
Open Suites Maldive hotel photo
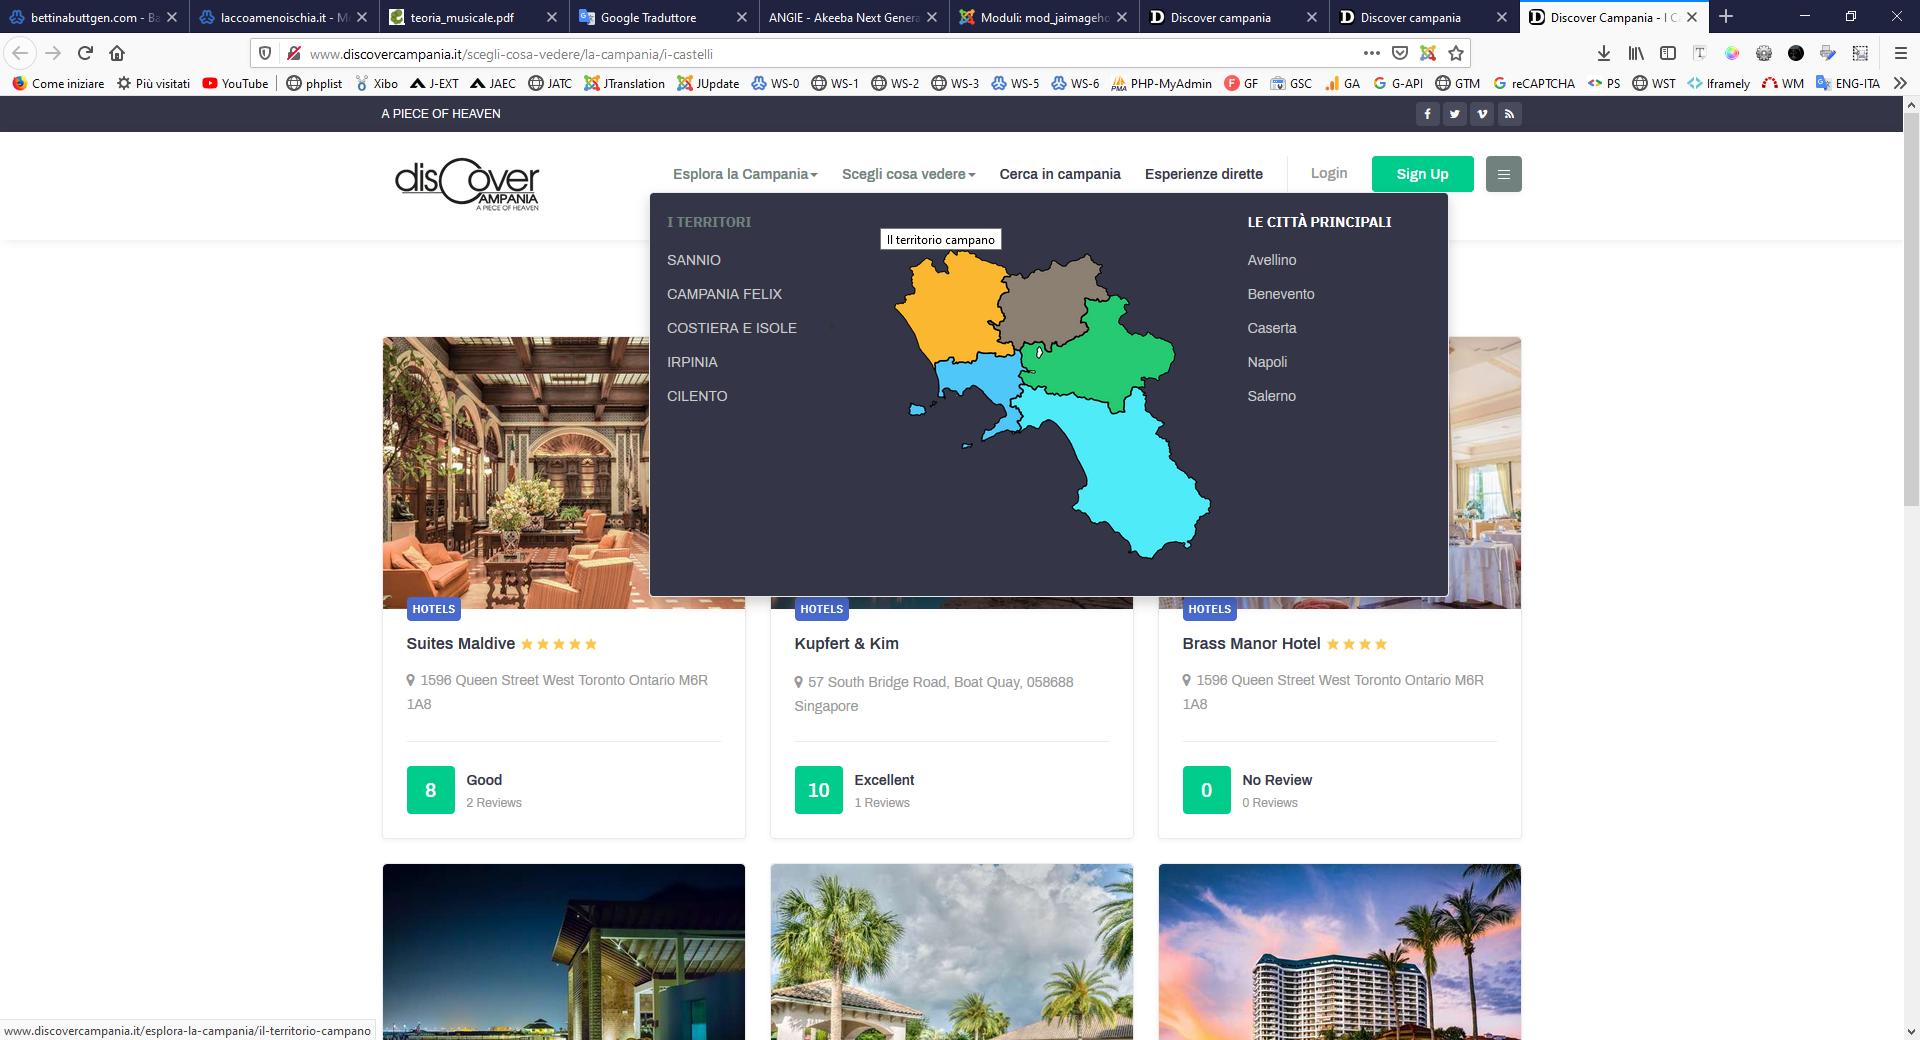pos(515,472)
